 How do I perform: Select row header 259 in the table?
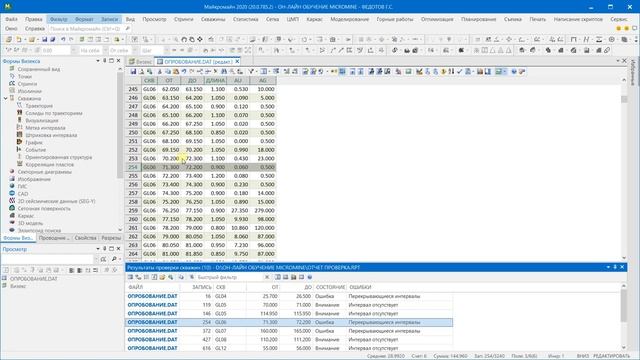click(x=133, y=211)
